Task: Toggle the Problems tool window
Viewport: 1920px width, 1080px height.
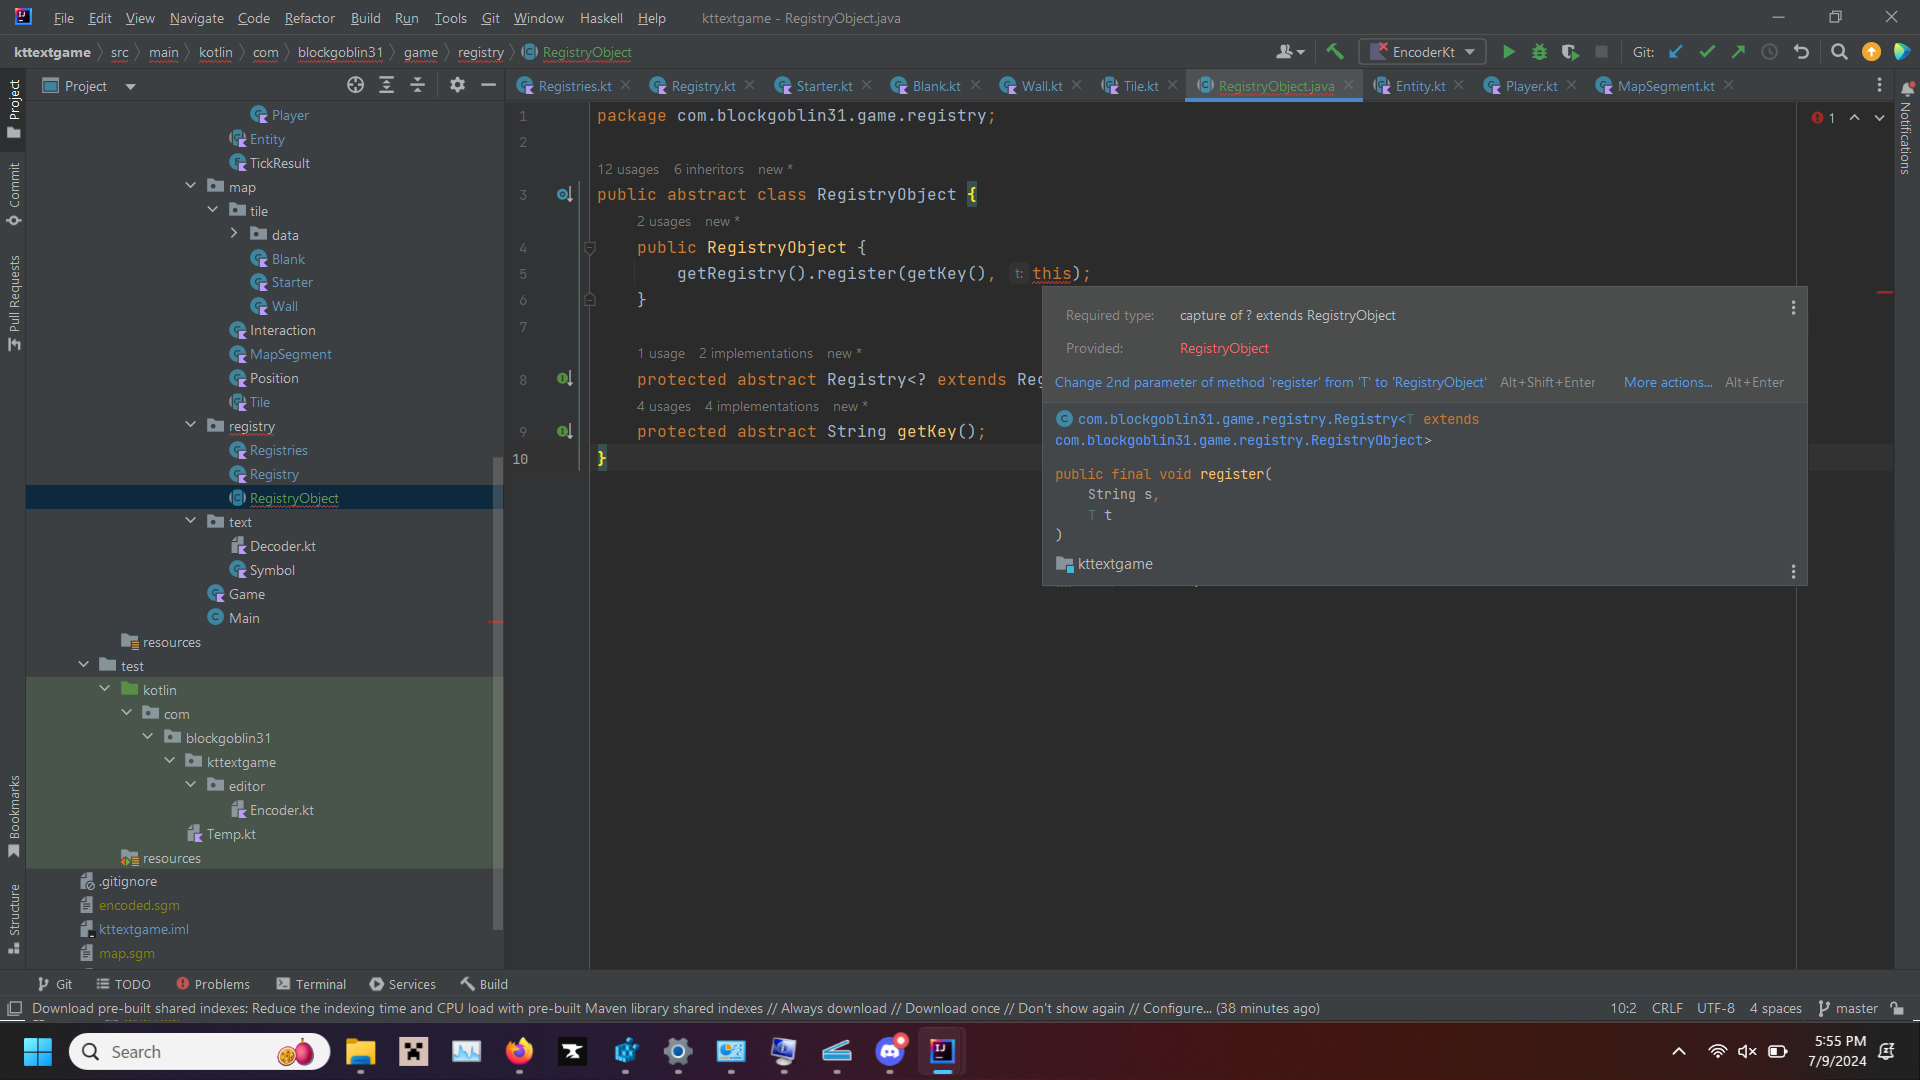Action: (212, 984)
